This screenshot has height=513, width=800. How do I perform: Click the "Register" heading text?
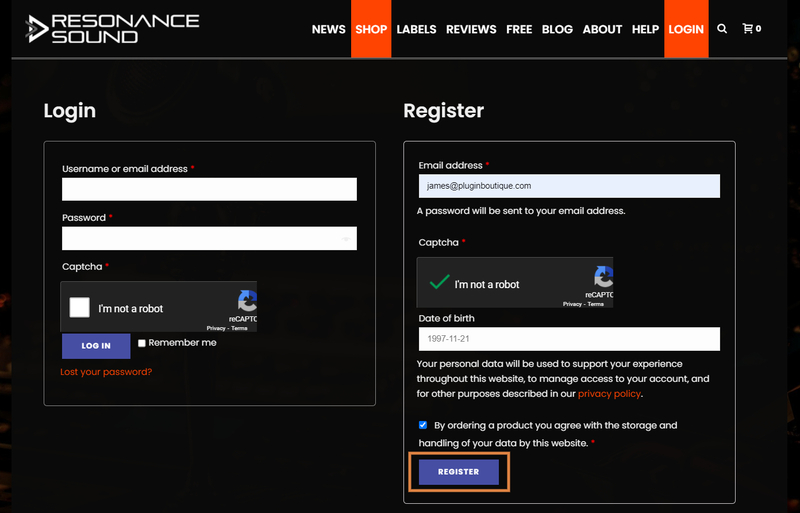[443, 111]
